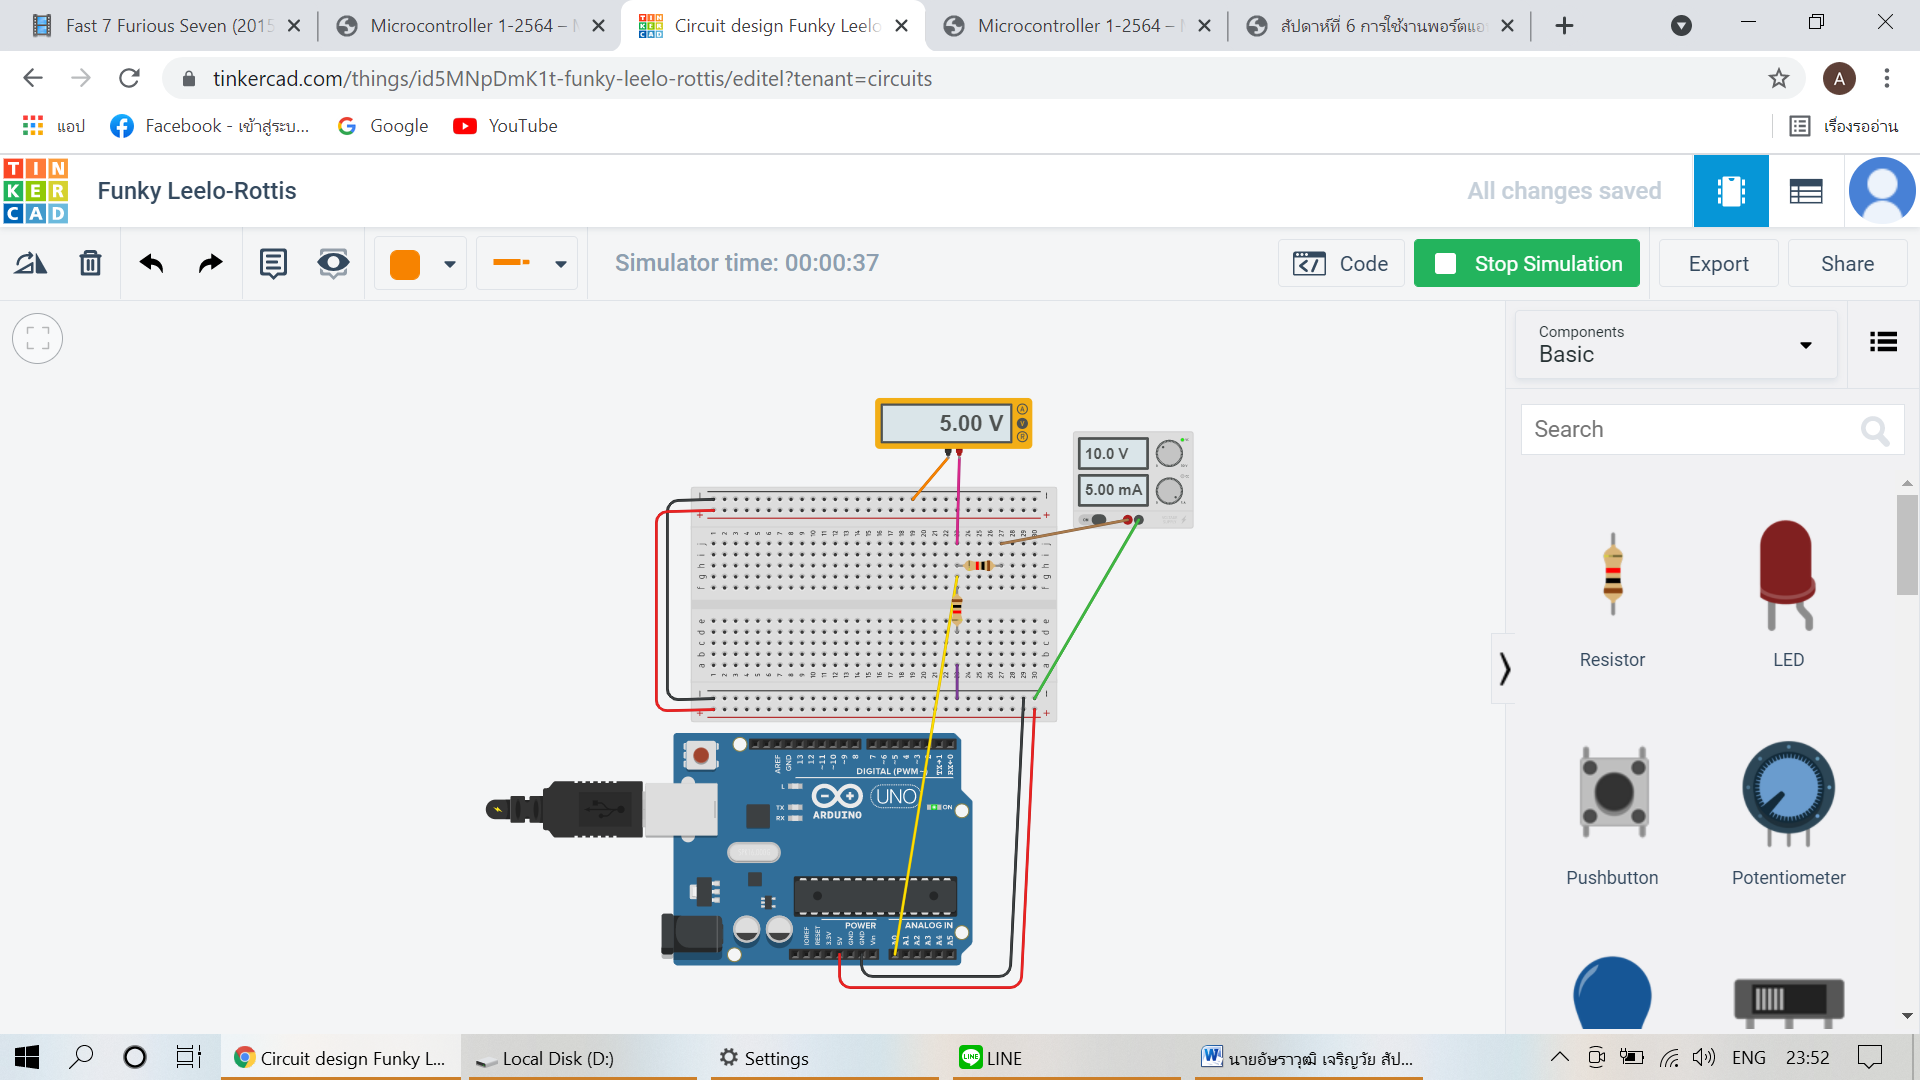The height and width of the screenshot is (1080, 1920).
Task: Toggle components list view icon
Action: pyautogui.click(x=1883, y=342)
